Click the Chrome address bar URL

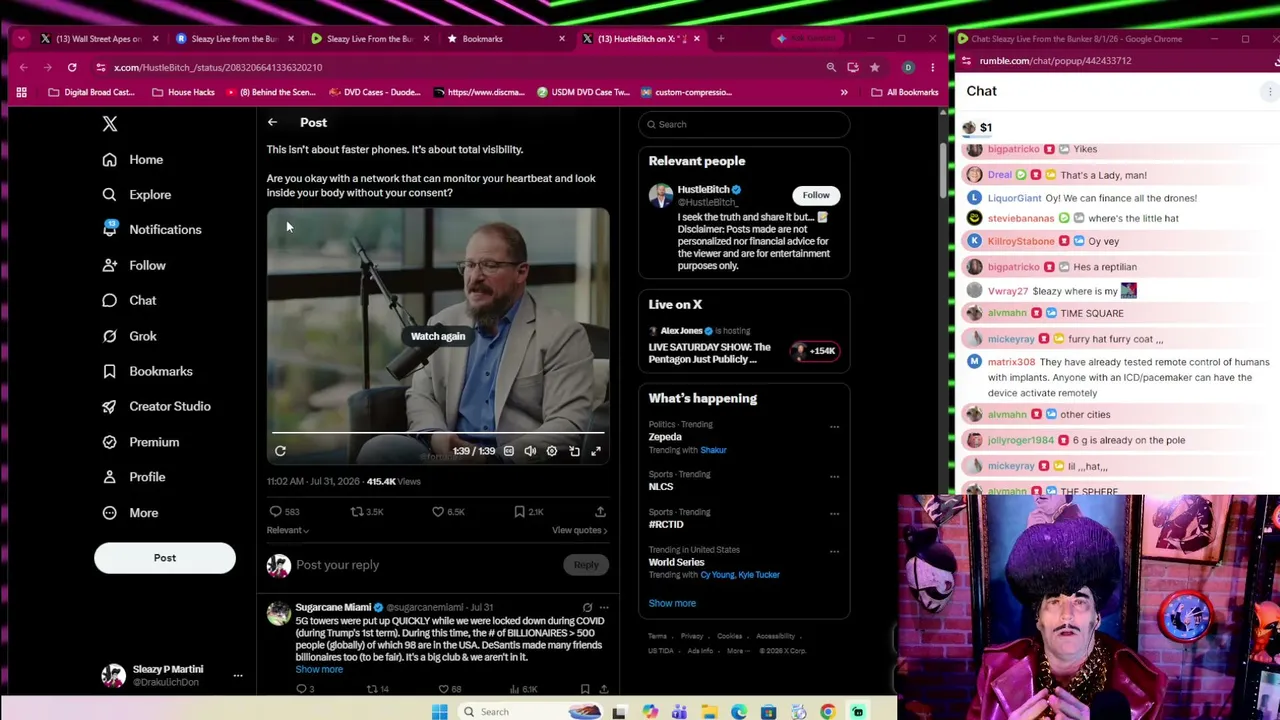click(218, 67)
